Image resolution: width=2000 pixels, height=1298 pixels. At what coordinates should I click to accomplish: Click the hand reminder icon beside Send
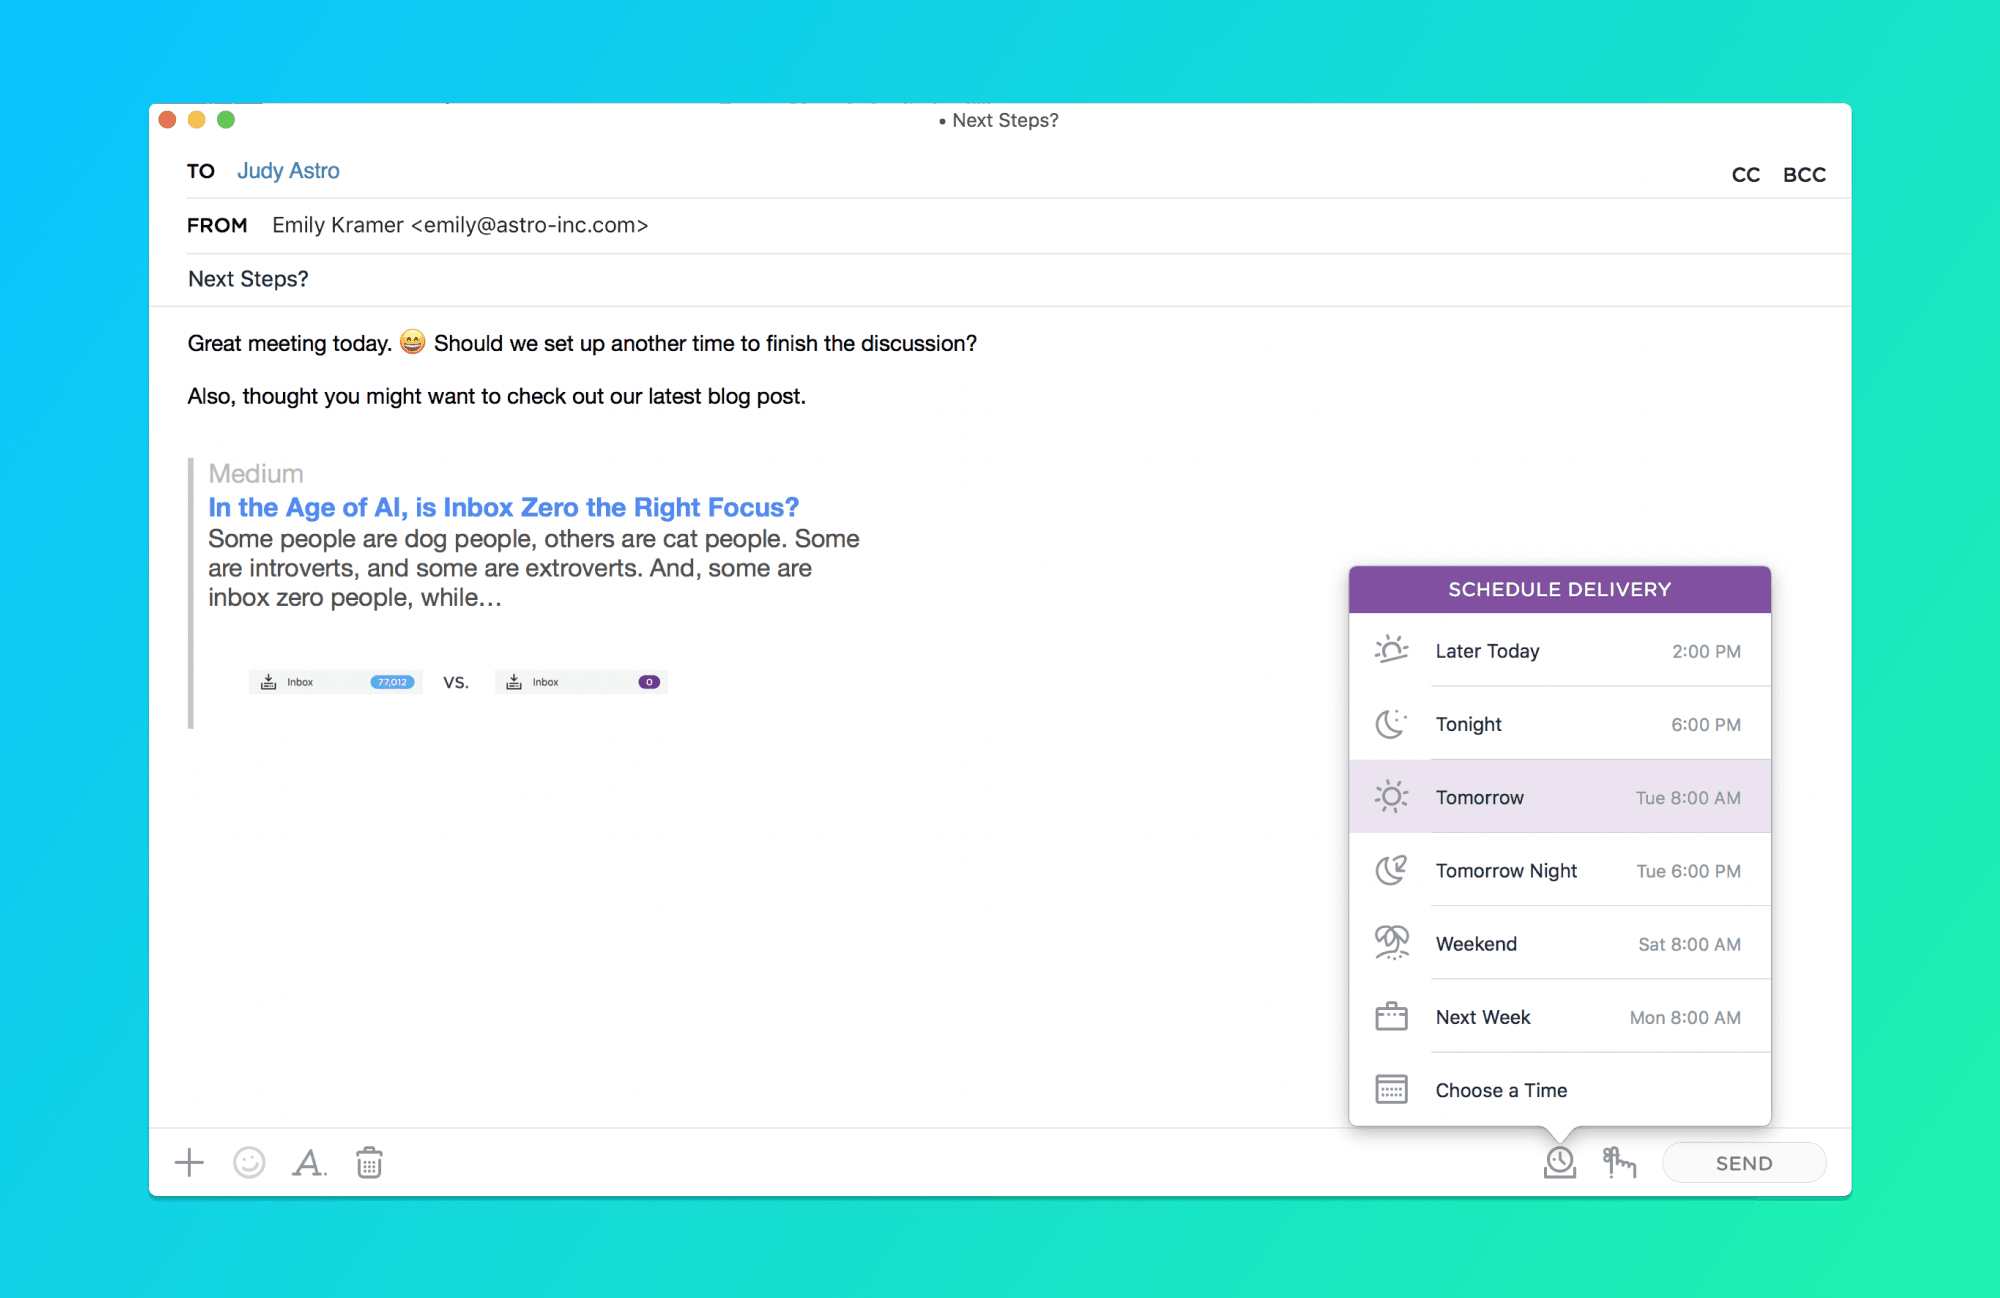[x=1619, y=1162]
